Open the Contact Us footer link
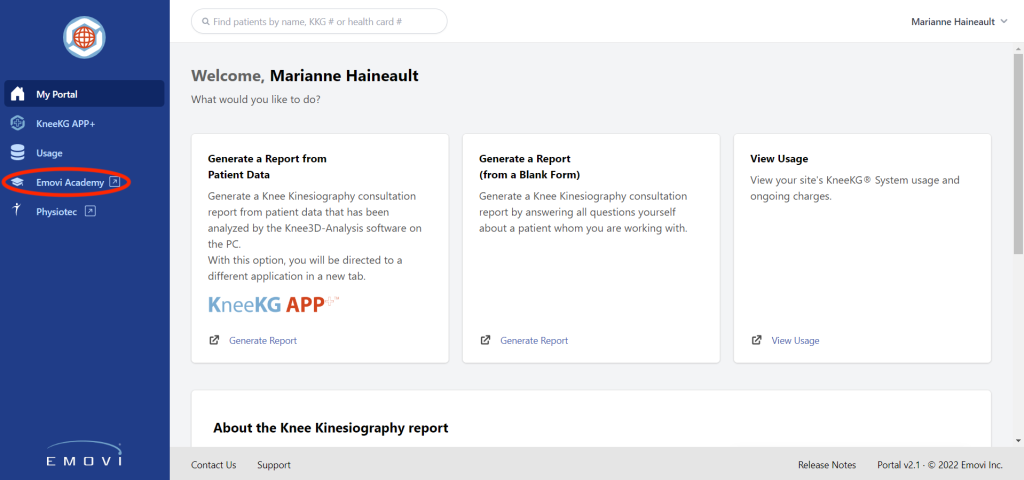The width and height of the screenshot is (1024, 480). (214, 465)
